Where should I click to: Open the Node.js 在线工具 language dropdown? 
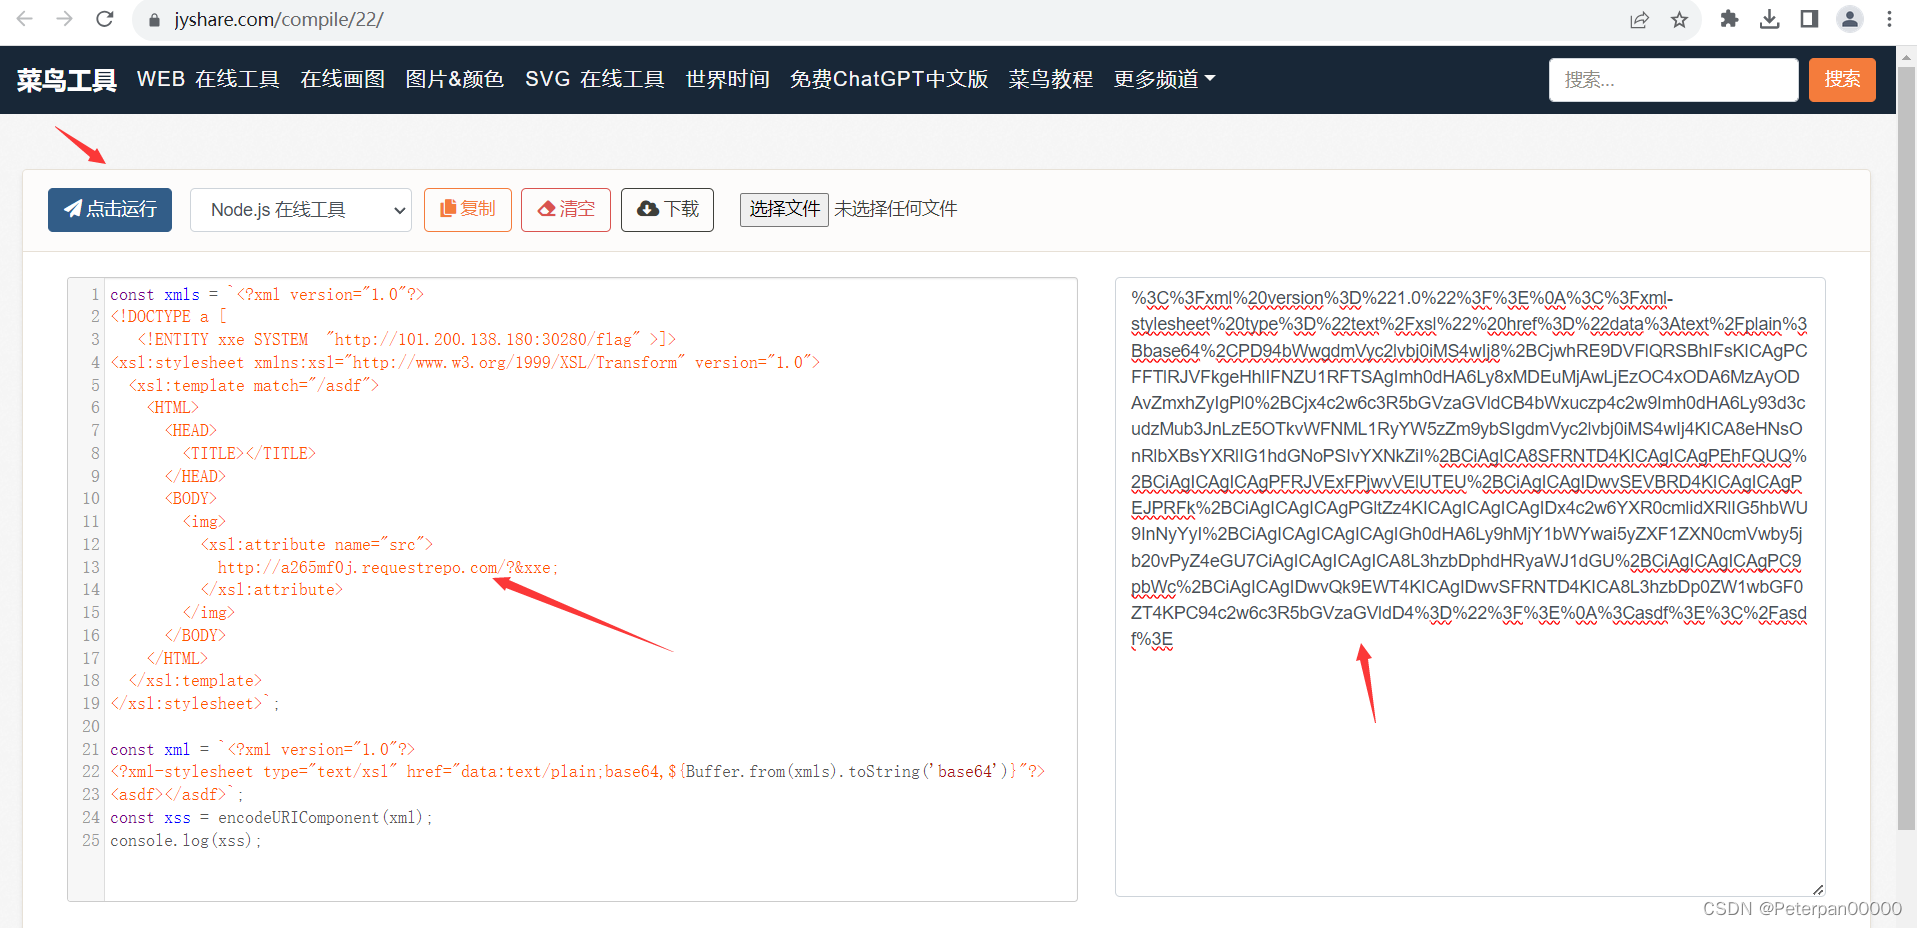(x=301, y=210)
